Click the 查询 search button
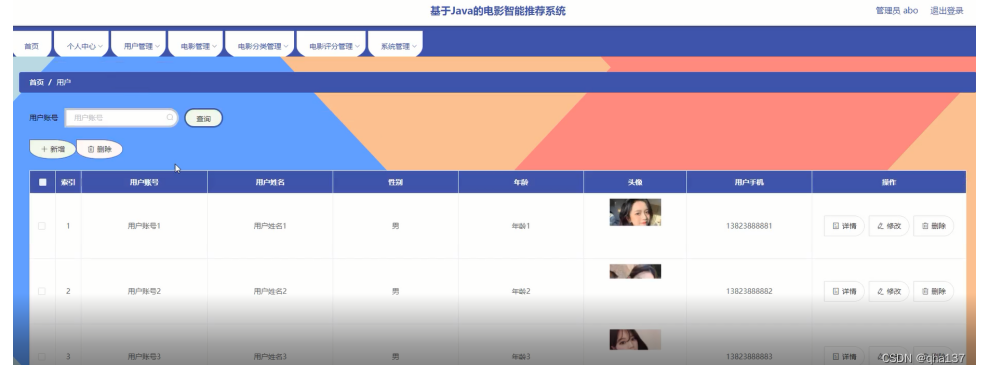 click(x=203, y=118)
